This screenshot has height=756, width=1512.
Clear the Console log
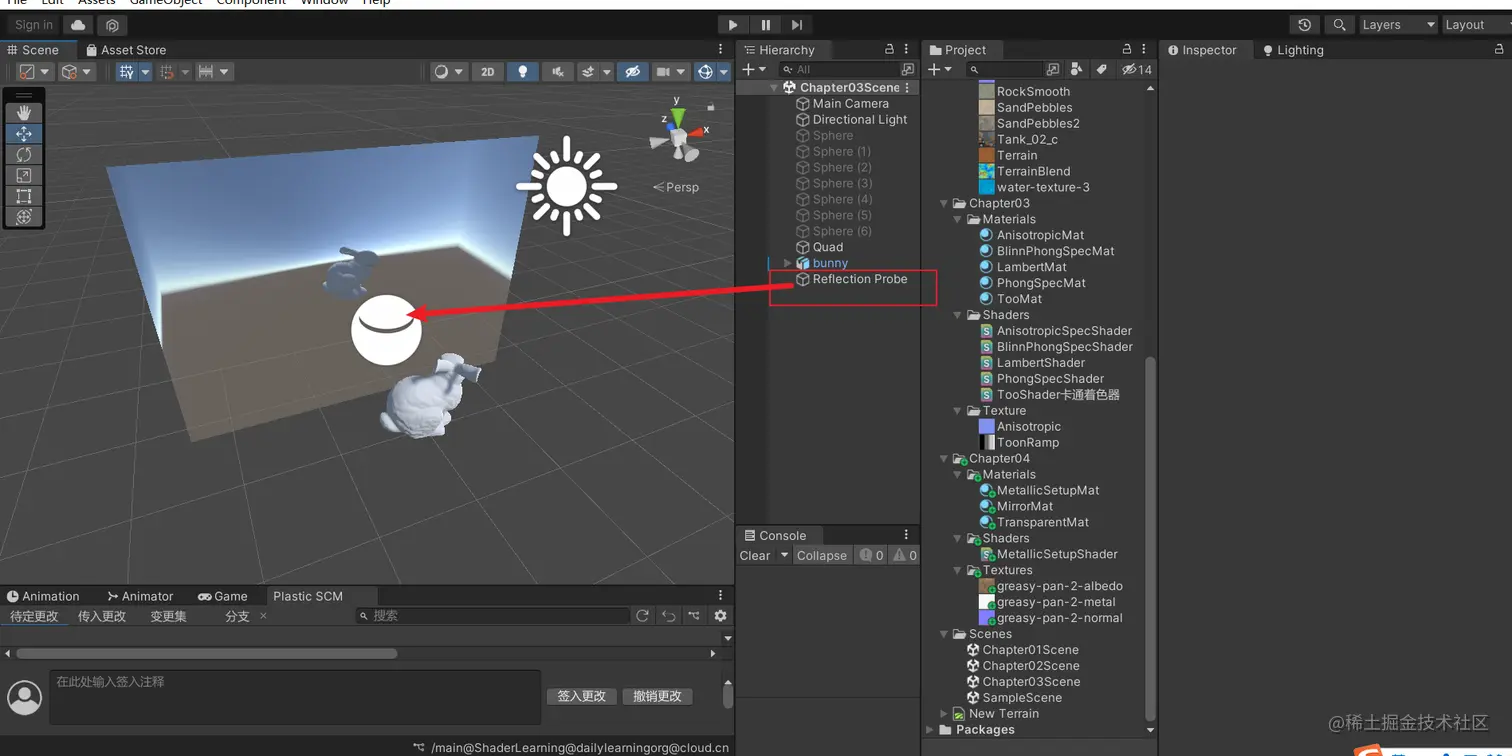[x=755, y=556]
